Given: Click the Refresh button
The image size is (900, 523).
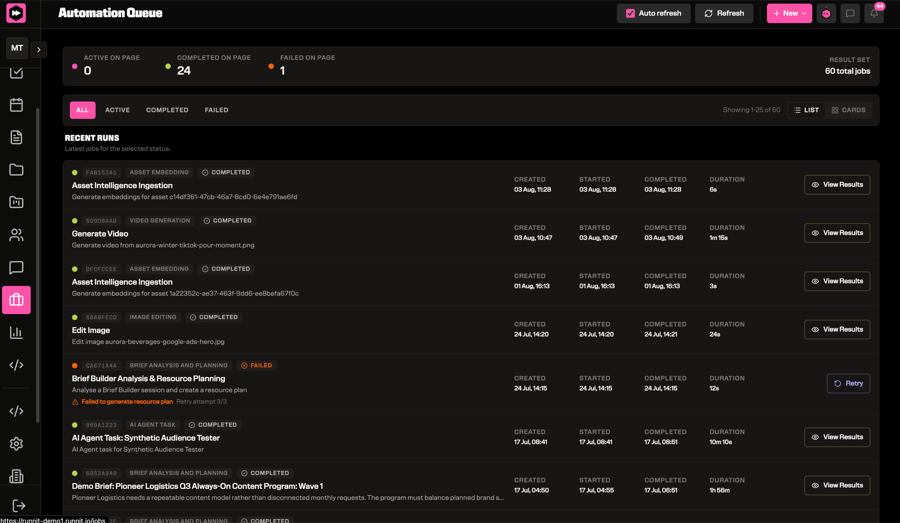Looking at the screenshot, I should [724, 13].
